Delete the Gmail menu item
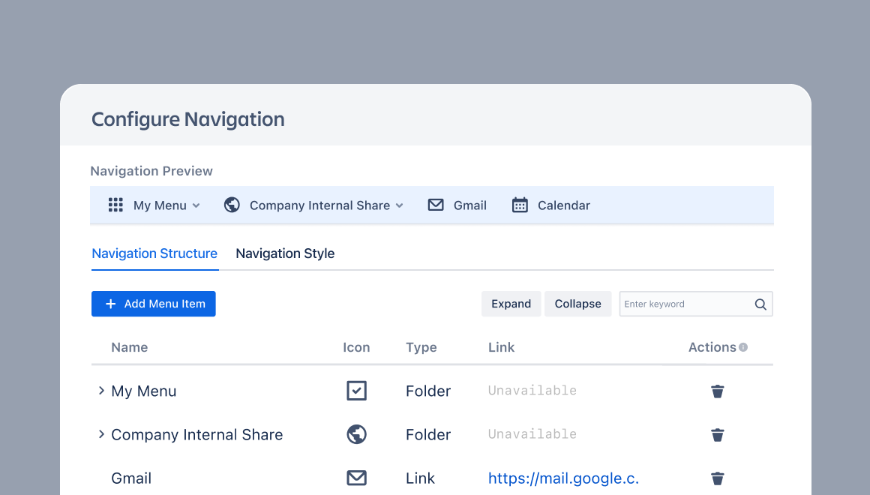This screenshot has width=870, height=495. click(717, 478)
